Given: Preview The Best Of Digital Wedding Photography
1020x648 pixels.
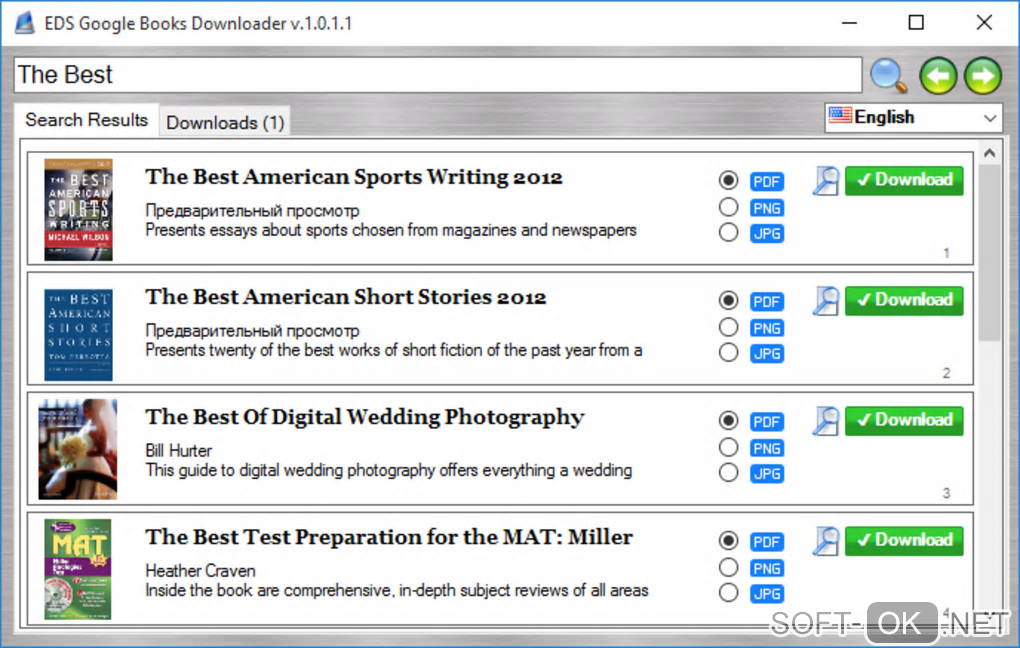Looking at the screenshot, I should coord(826,421).
